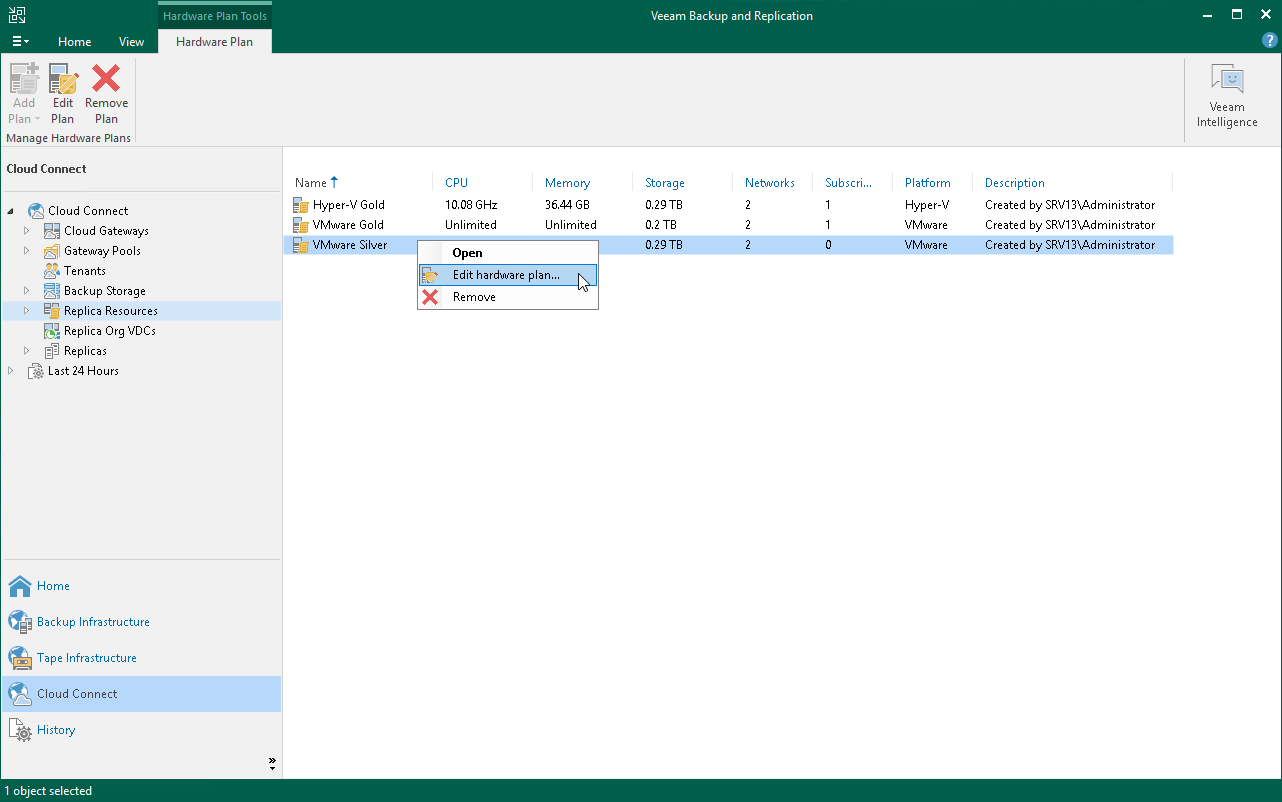This screenshot has height=802, width=1282.
Task: Switch to the Home ribbon tab
Action: [x=75, y=42]
